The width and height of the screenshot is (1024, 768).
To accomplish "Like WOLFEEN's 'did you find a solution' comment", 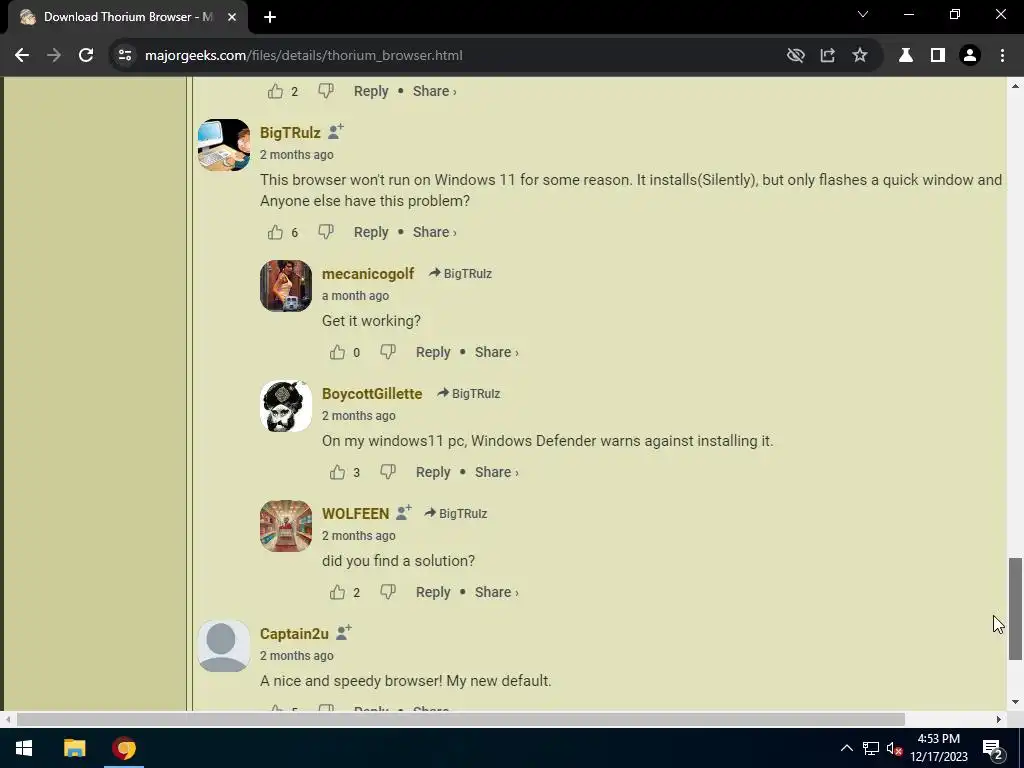I will [x=337, y=592].
